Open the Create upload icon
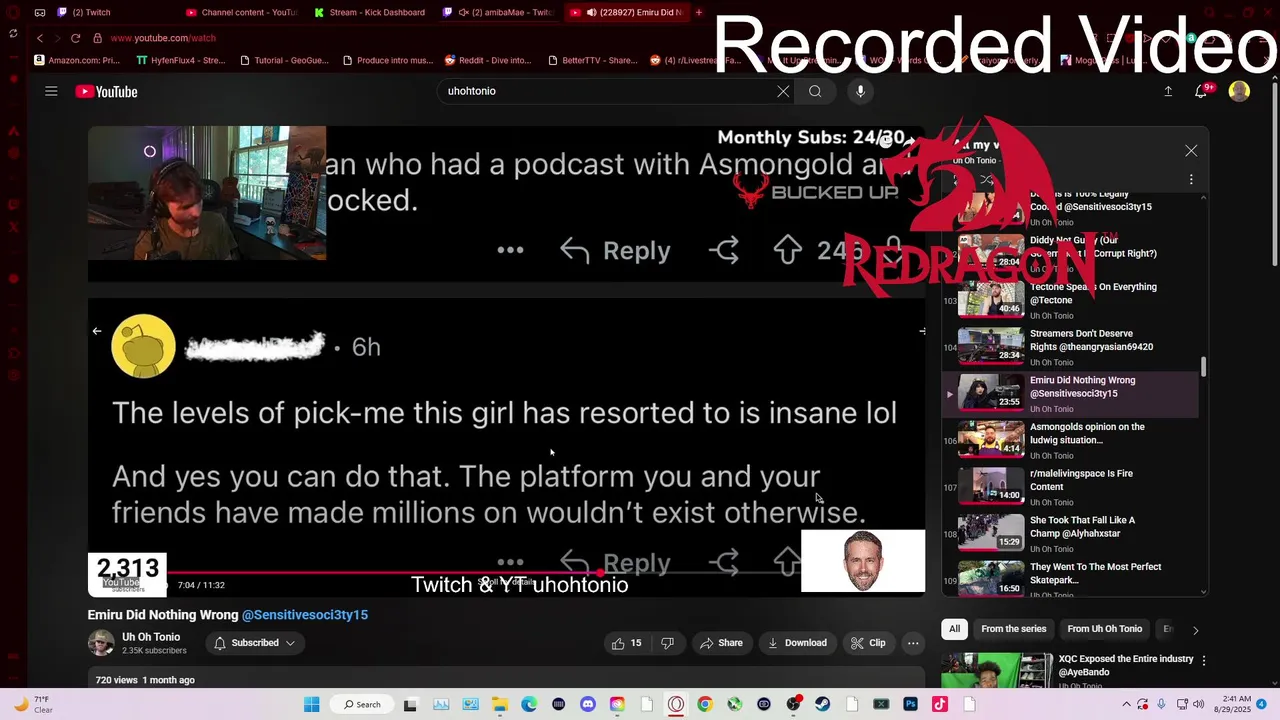 (x=1168, y=91)
